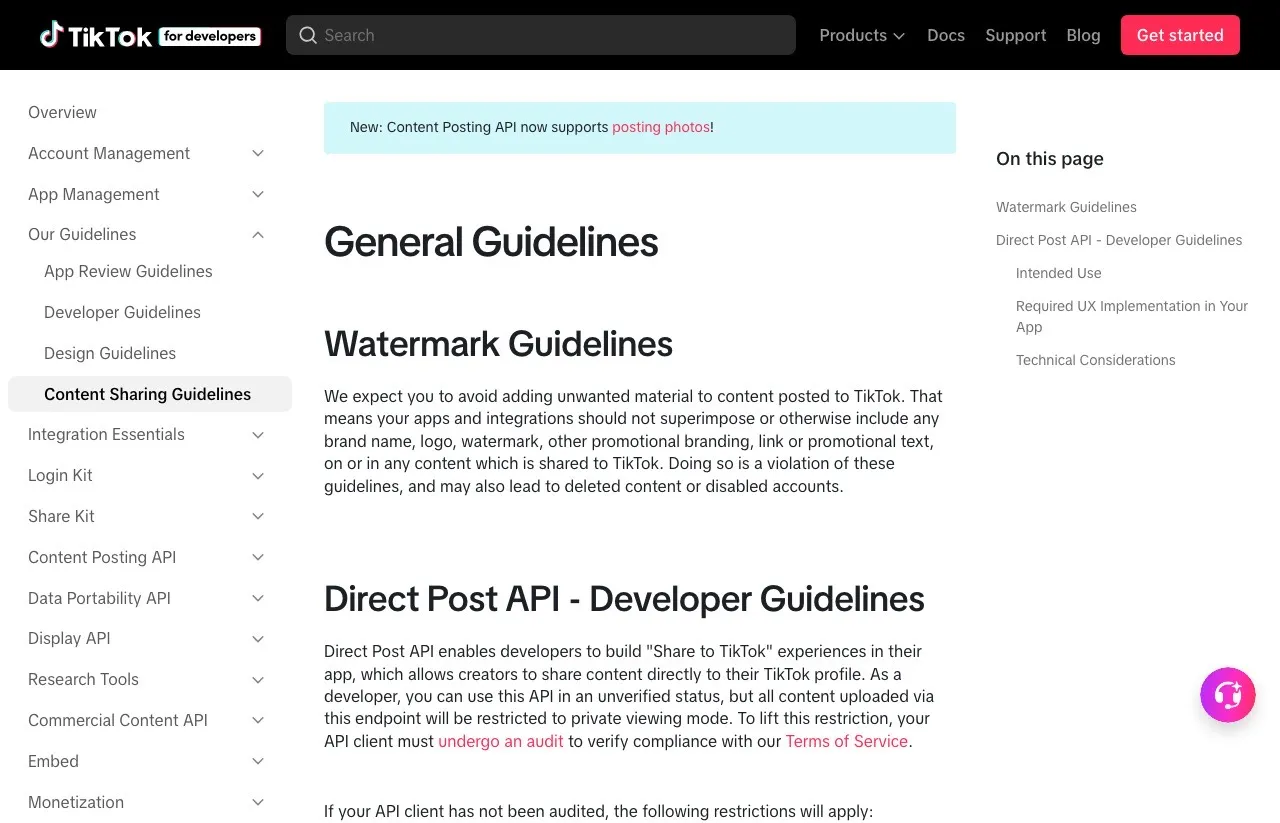
Task: Open Design Guidelines in sidebar
Action: click(x=110, y=353)
